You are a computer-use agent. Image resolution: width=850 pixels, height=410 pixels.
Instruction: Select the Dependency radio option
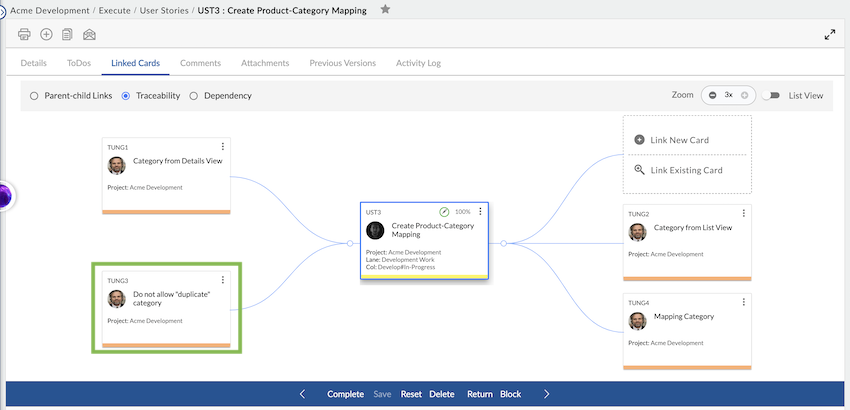(x=193, y=96)
